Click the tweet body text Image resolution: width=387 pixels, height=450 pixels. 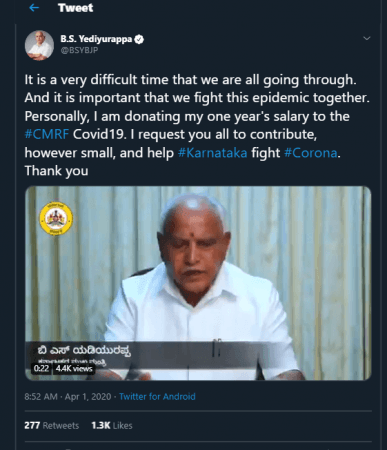(x=197, y=125)
